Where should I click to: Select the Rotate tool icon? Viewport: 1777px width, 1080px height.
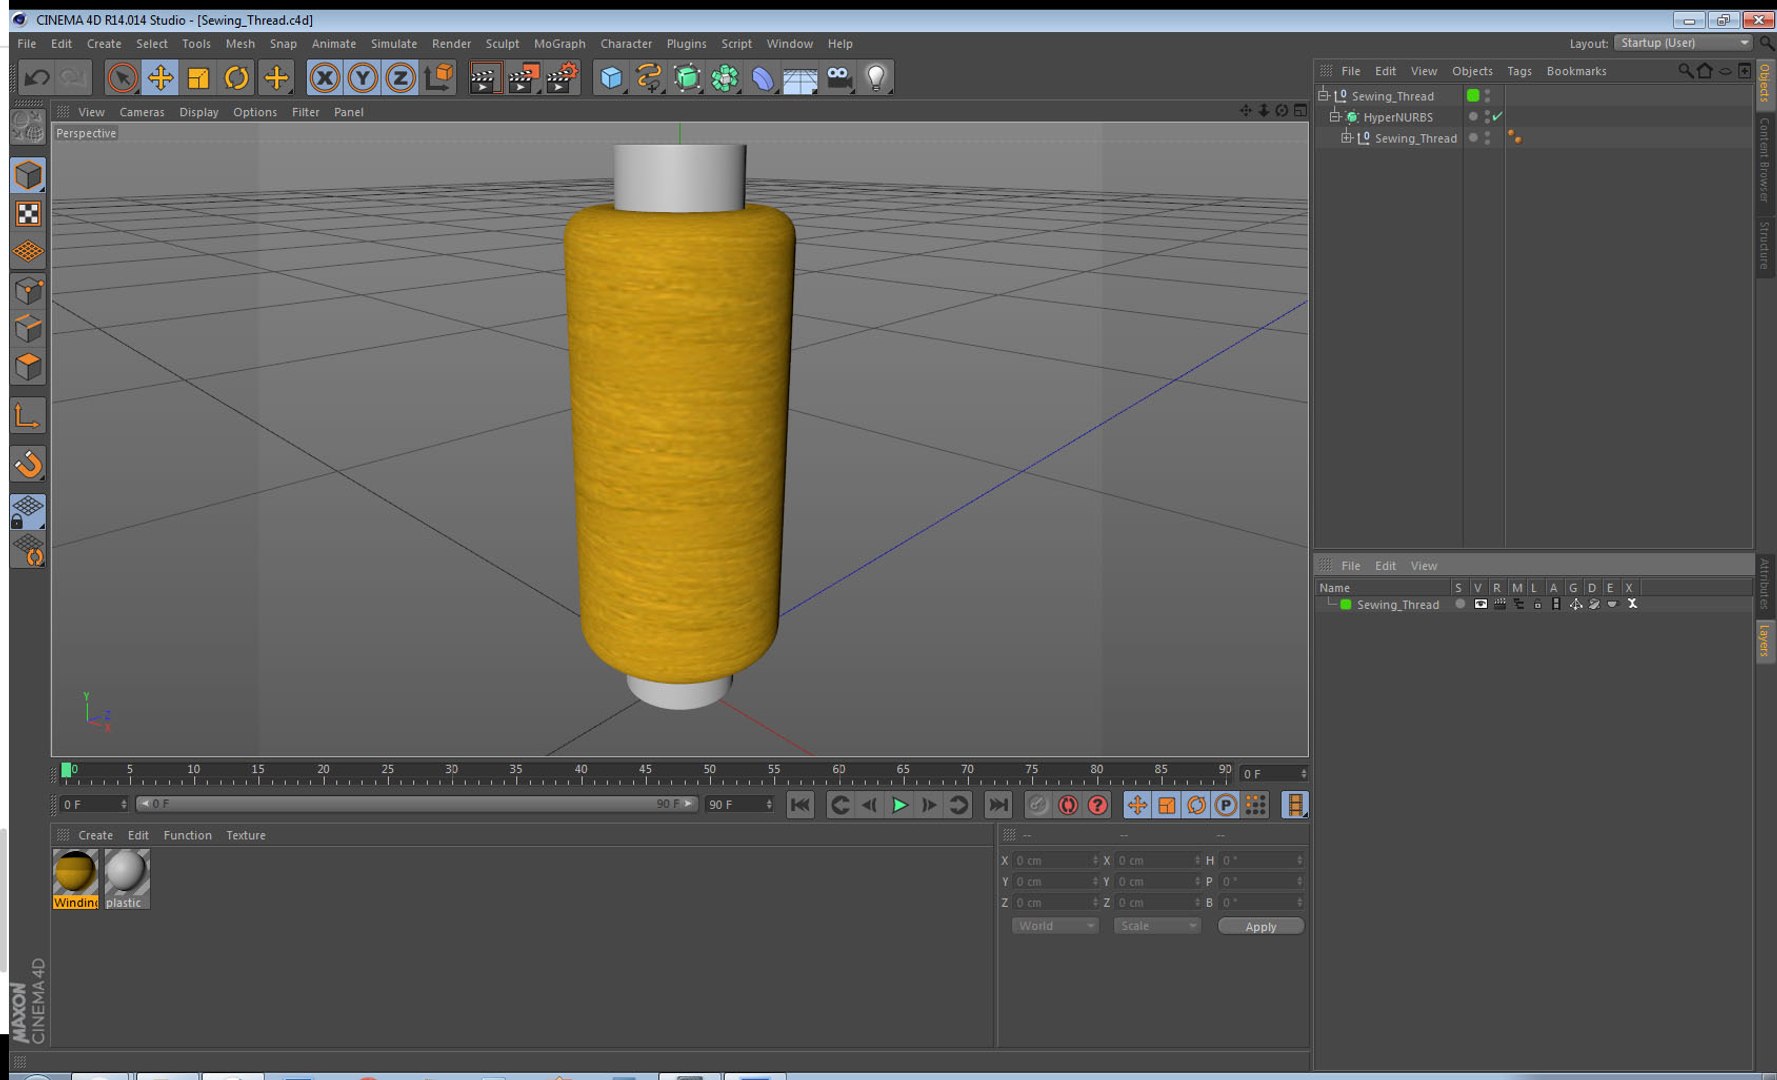[236, 78]
